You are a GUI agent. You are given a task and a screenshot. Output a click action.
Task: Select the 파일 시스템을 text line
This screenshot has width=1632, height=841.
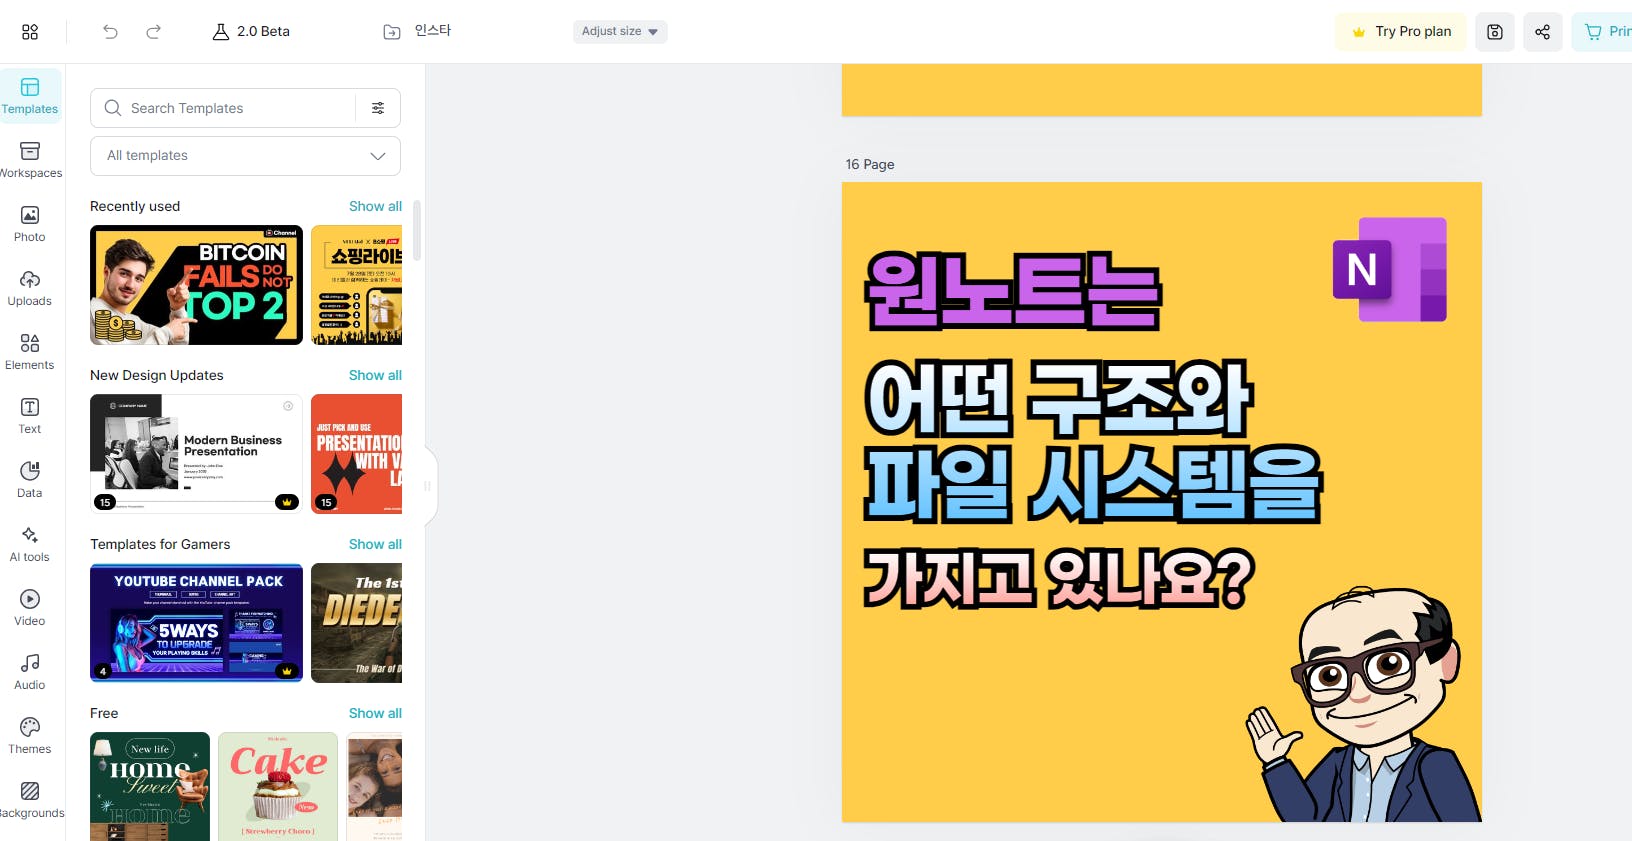click(1093, 485)
